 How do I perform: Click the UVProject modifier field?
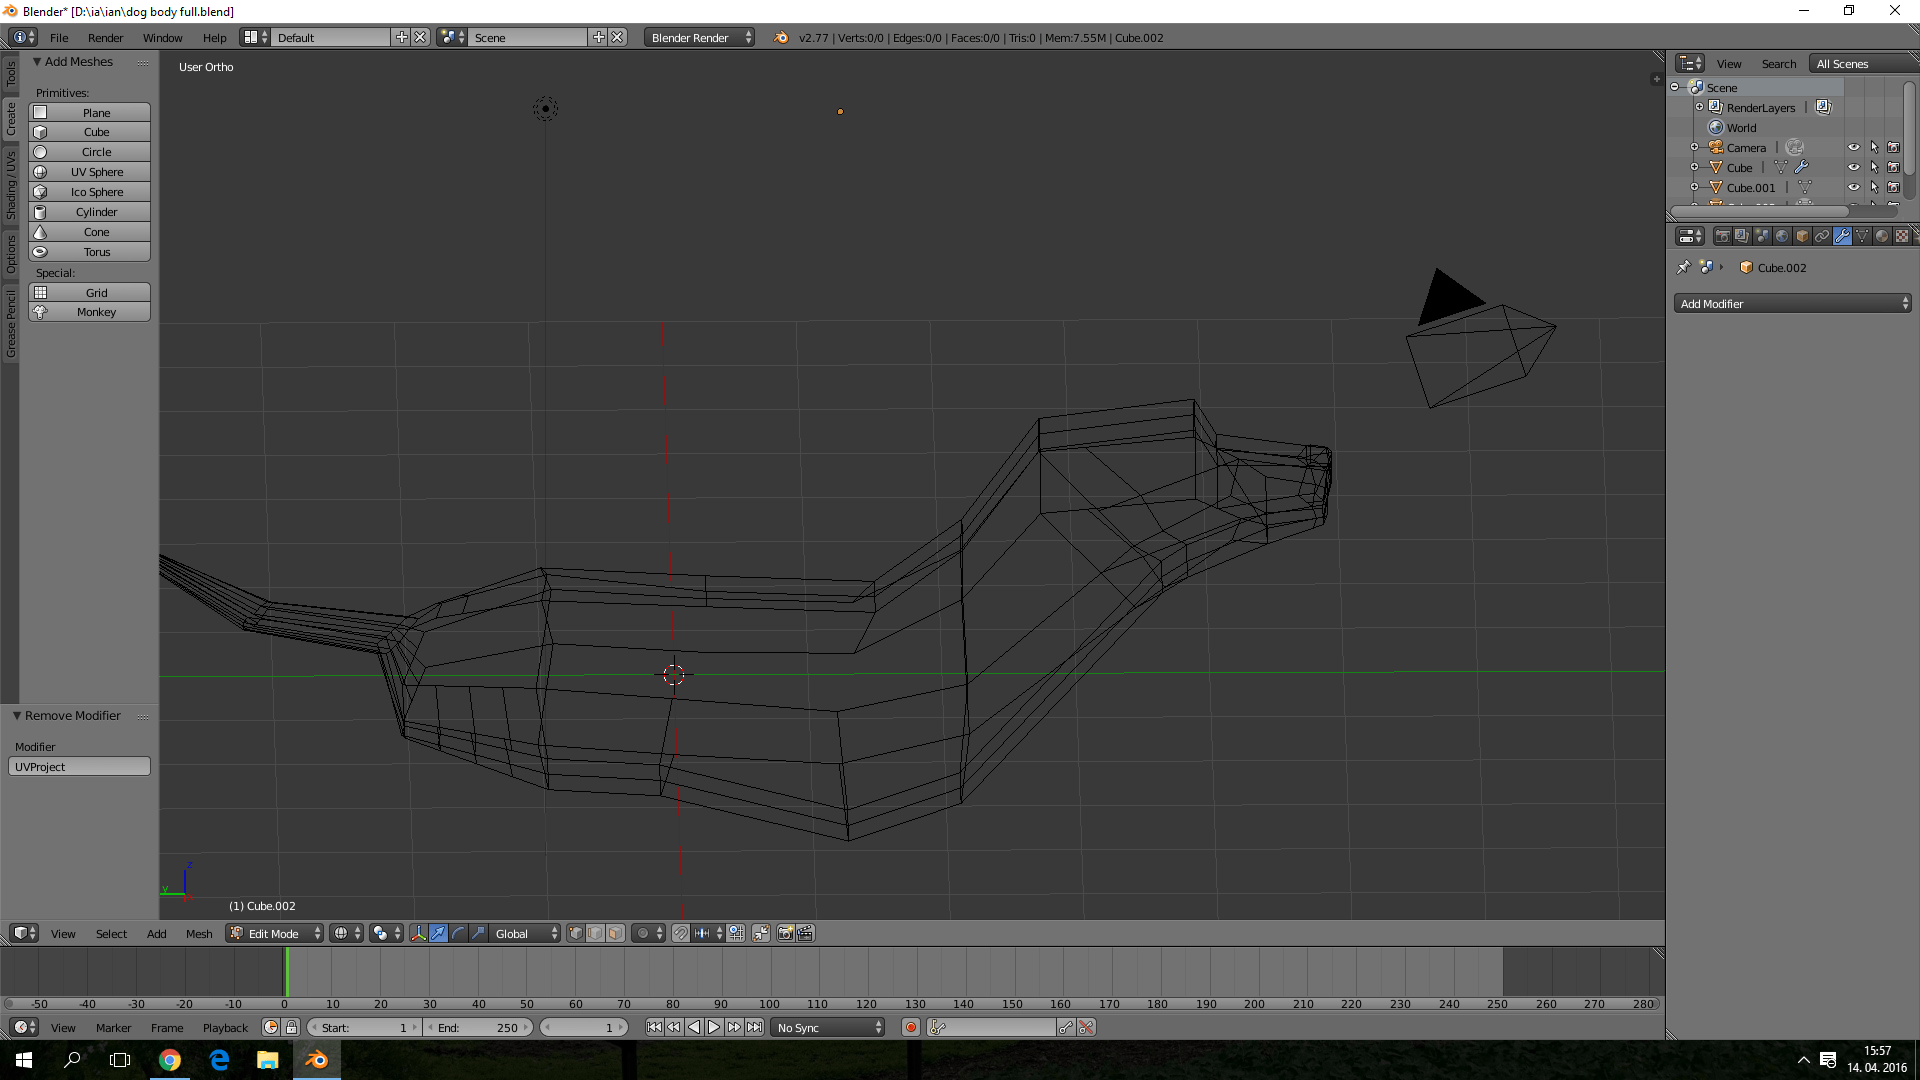79,766
